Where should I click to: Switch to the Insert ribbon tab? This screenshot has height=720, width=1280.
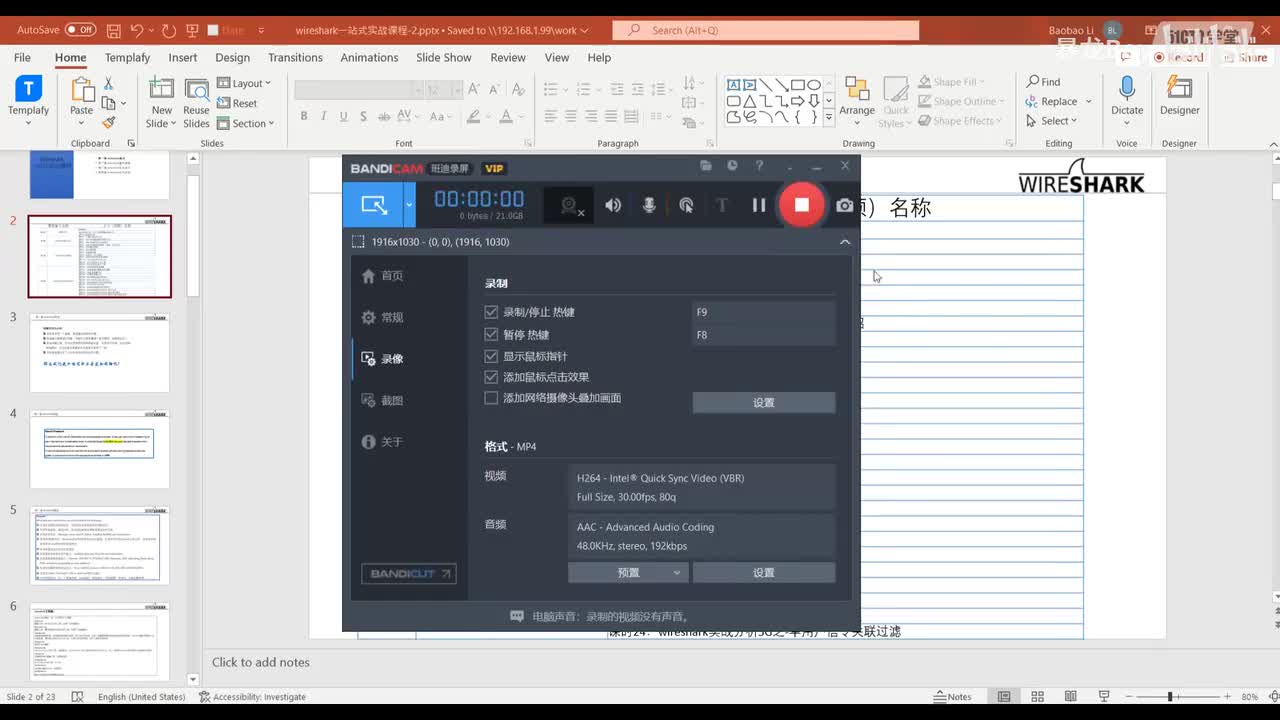pos(183,57)
